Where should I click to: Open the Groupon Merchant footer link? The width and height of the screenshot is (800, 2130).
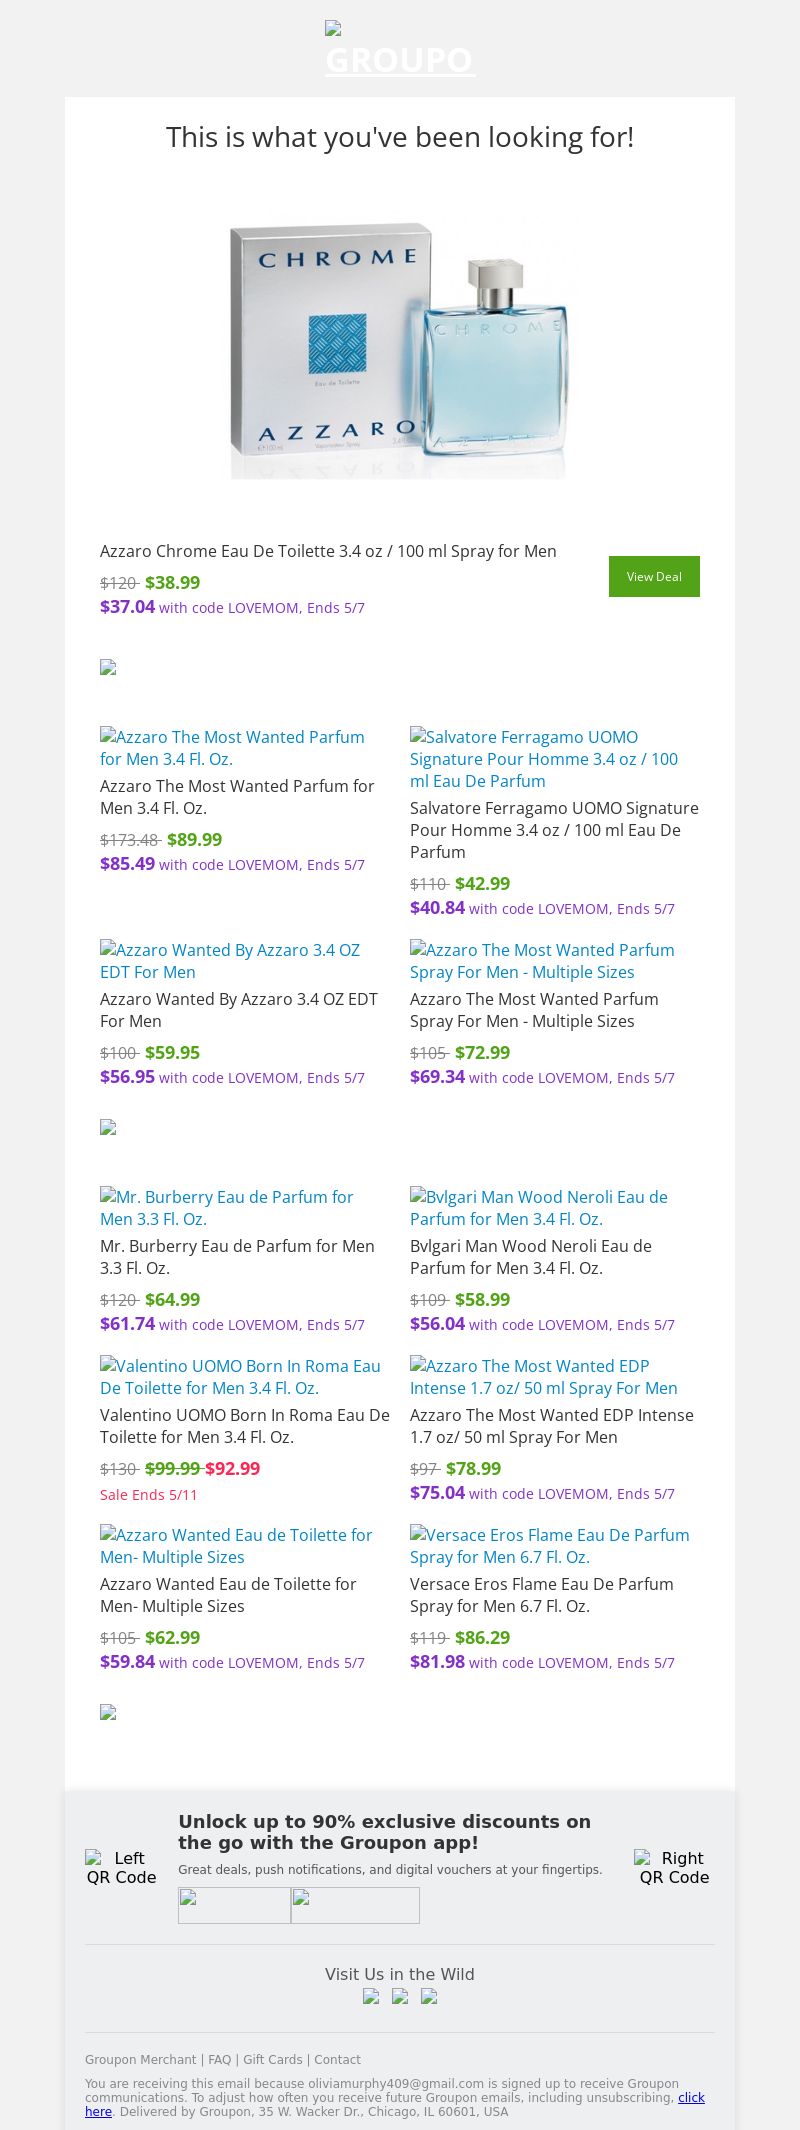tap(140, 2060)
